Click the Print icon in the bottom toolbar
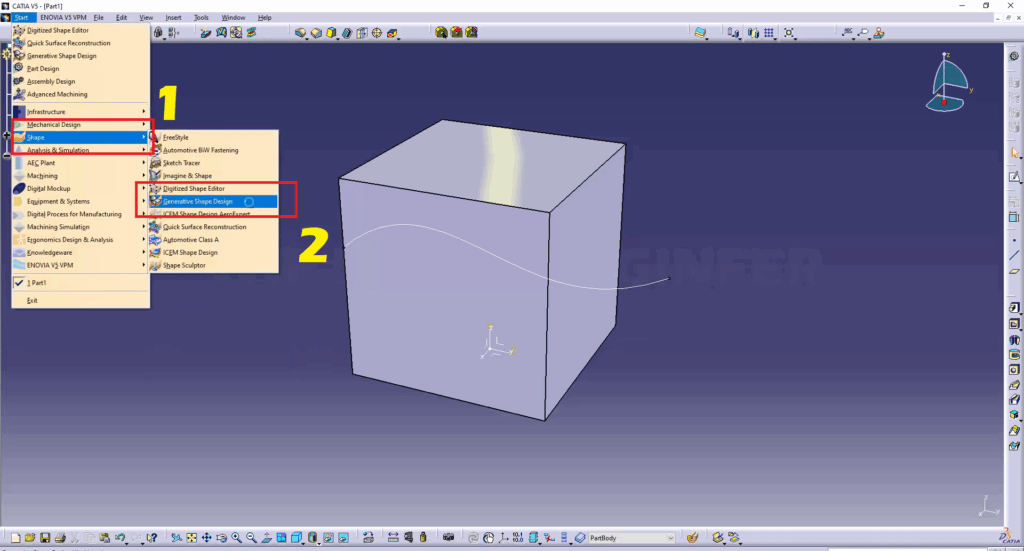Image resolution: width=1024 pixels, height=551 pixels. coord(60,538)
